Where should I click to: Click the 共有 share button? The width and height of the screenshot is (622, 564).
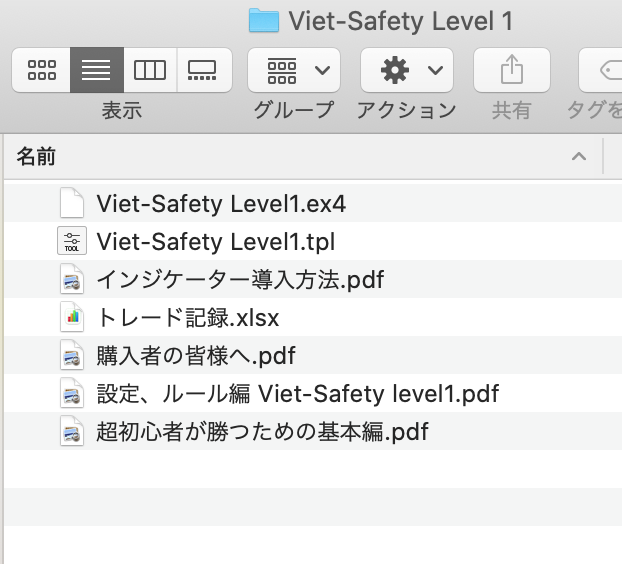click(x=512, y=70)
